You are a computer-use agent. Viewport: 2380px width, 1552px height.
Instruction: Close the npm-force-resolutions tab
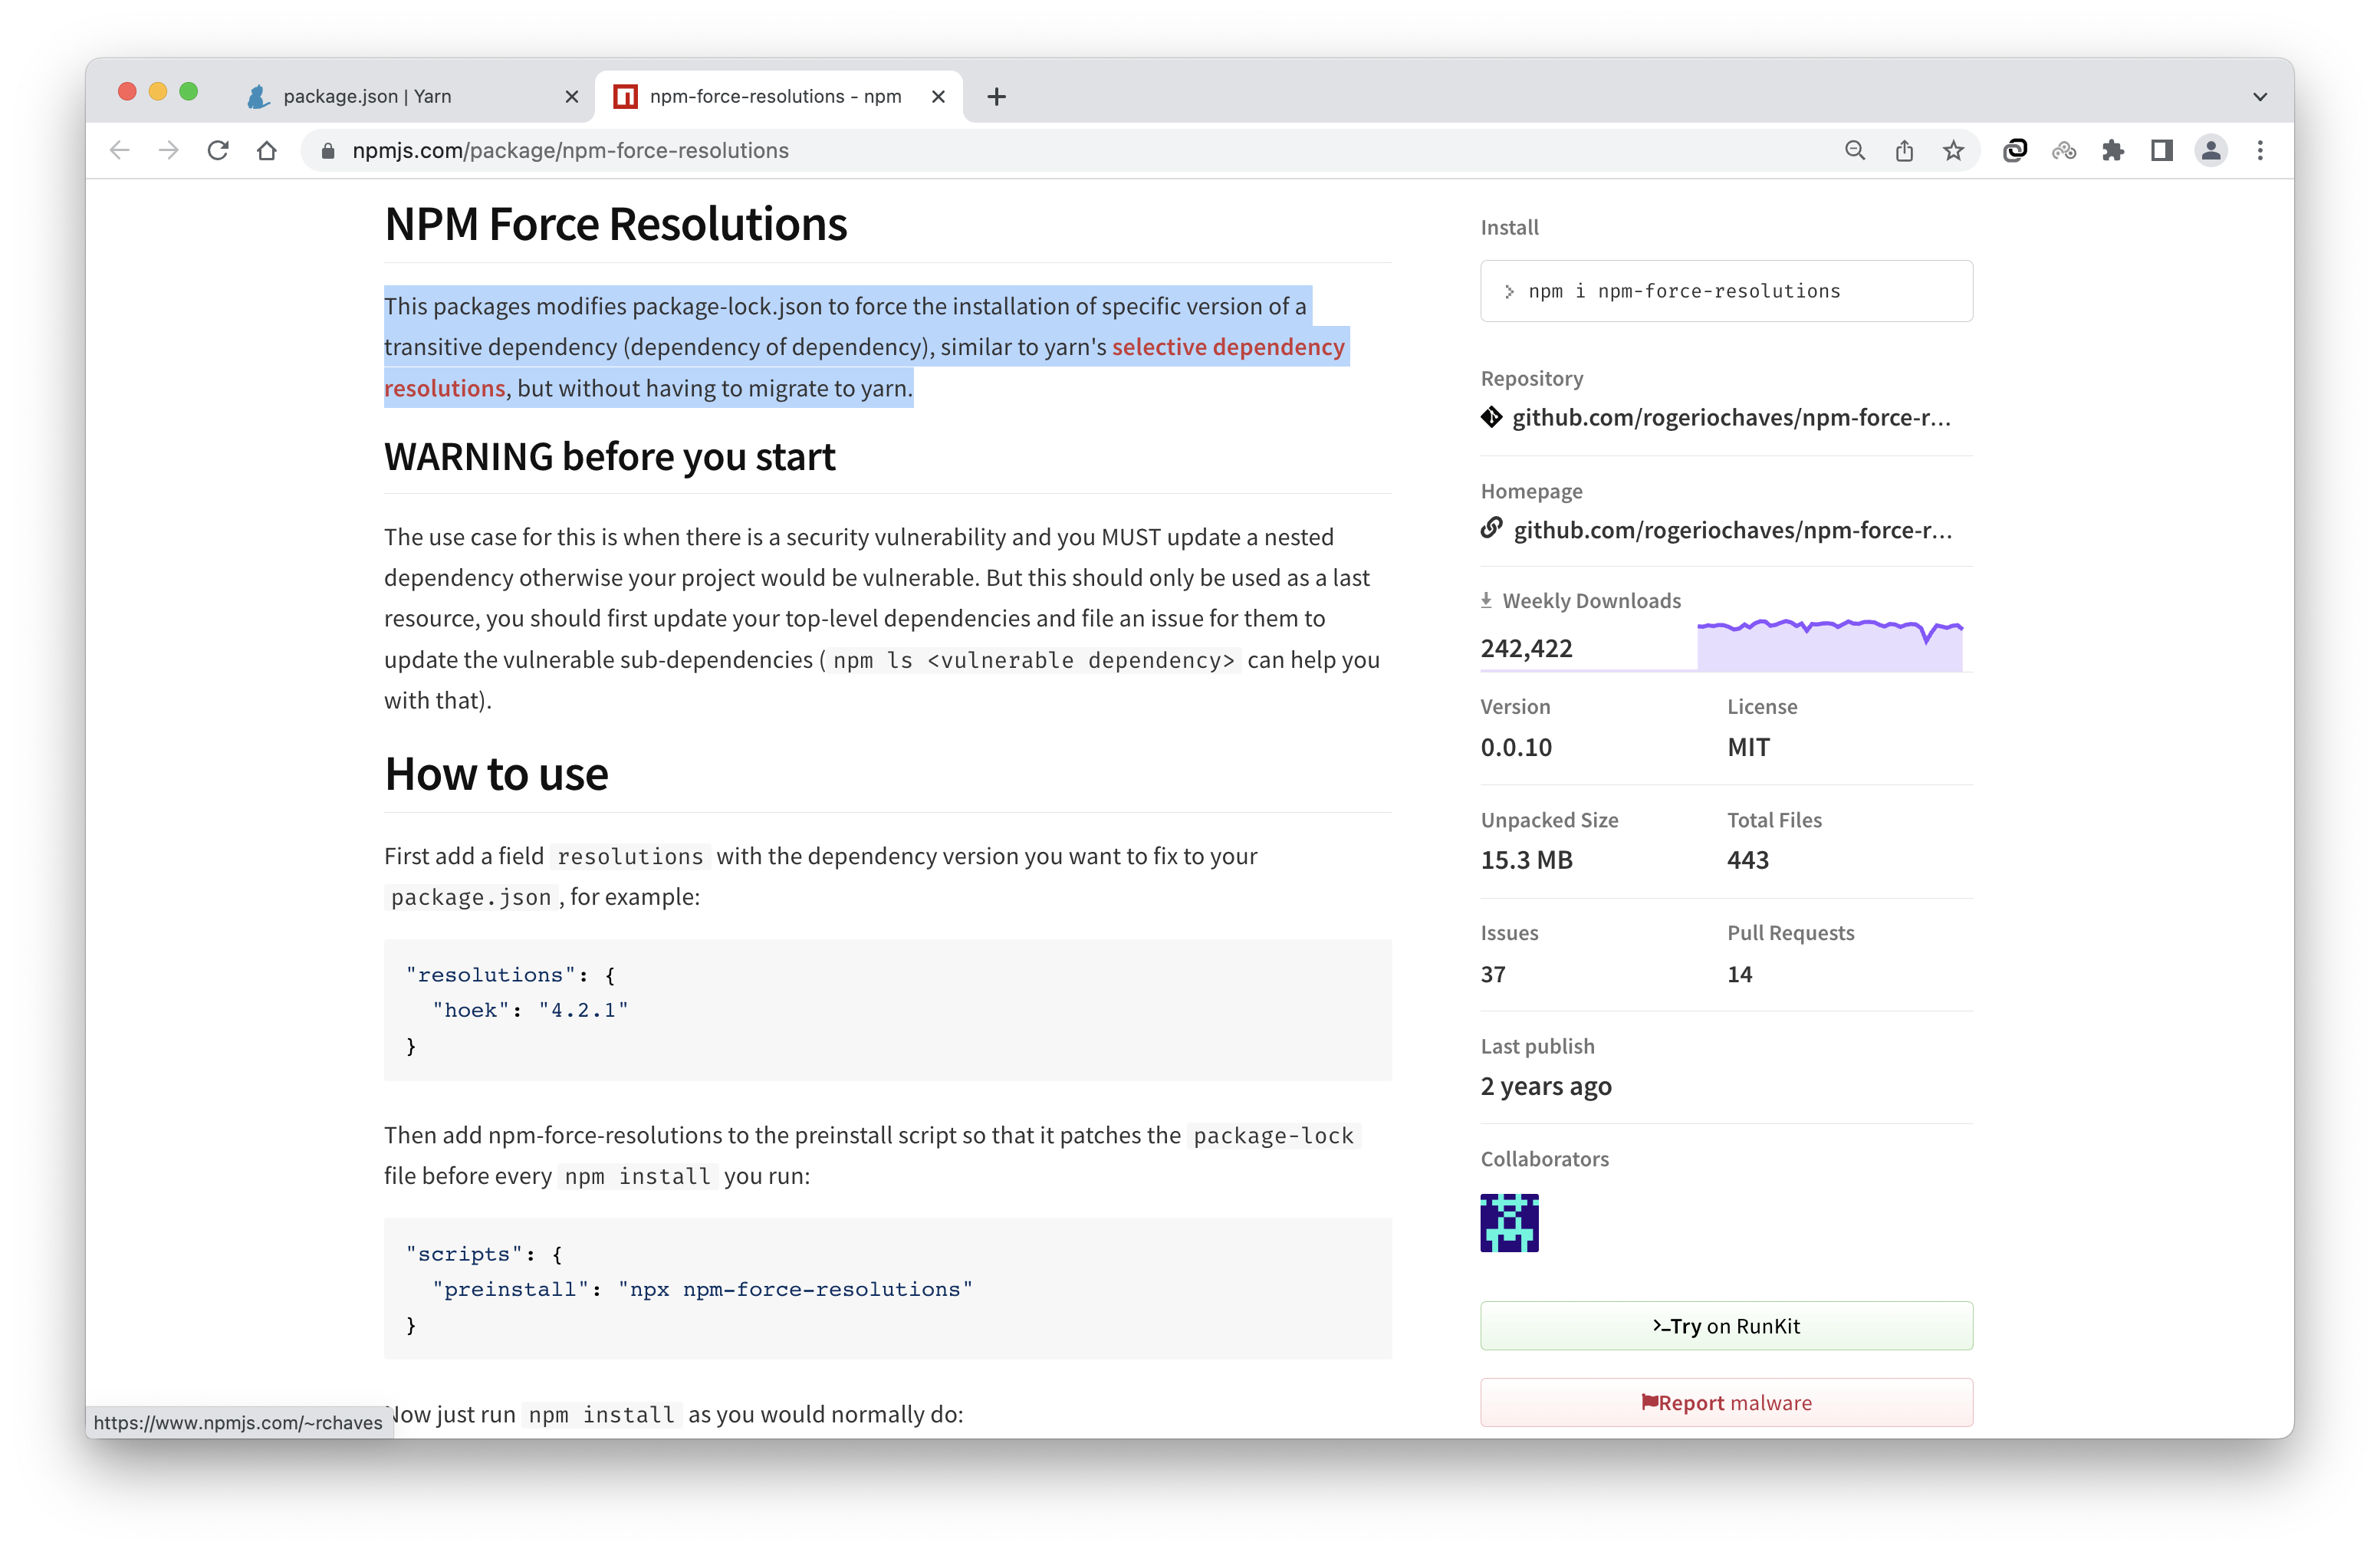tap(938, 97)
